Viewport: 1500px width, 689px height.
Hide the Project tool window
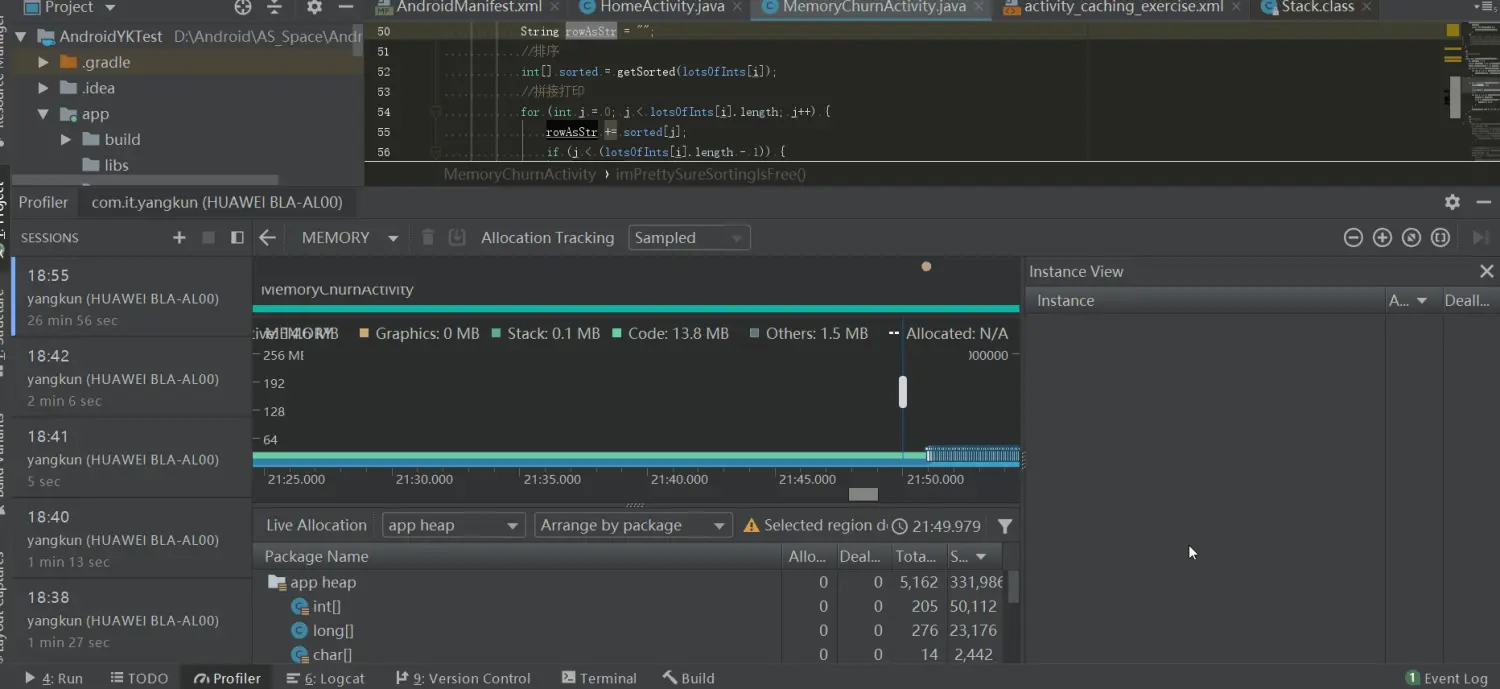[346, 7]
